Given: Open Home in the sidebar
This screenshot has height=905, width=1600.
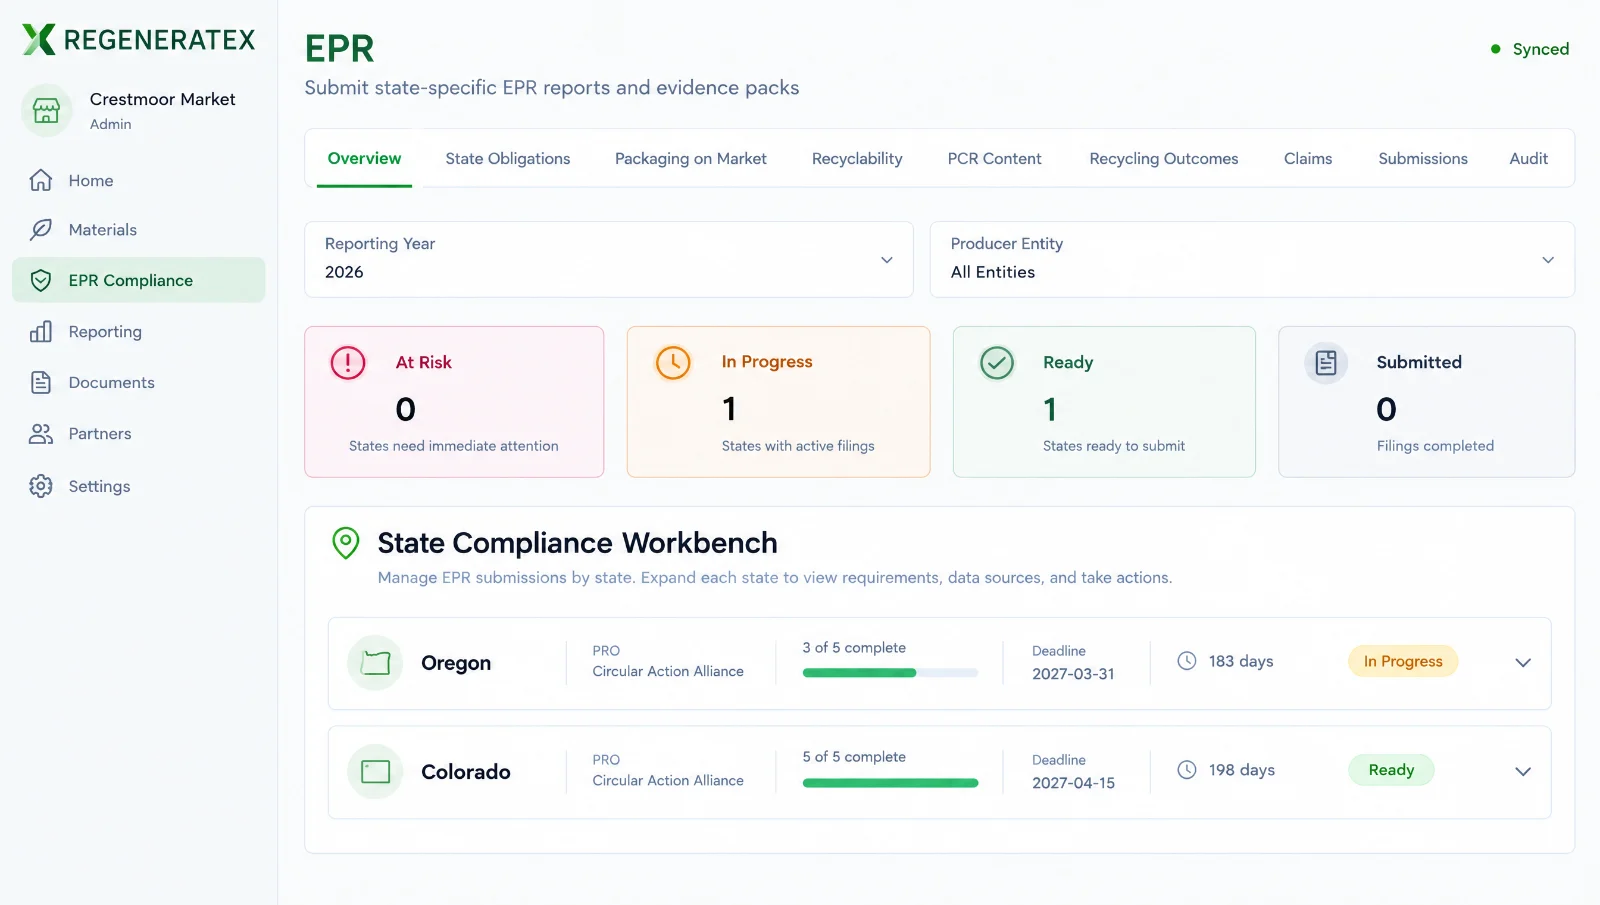Looking at the screenshot, I should [139, 180].
